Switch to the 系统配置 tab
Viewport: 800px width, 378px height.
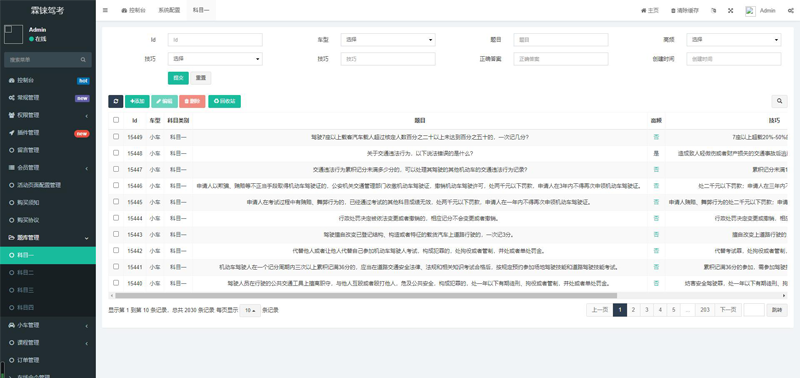[169, 10]
